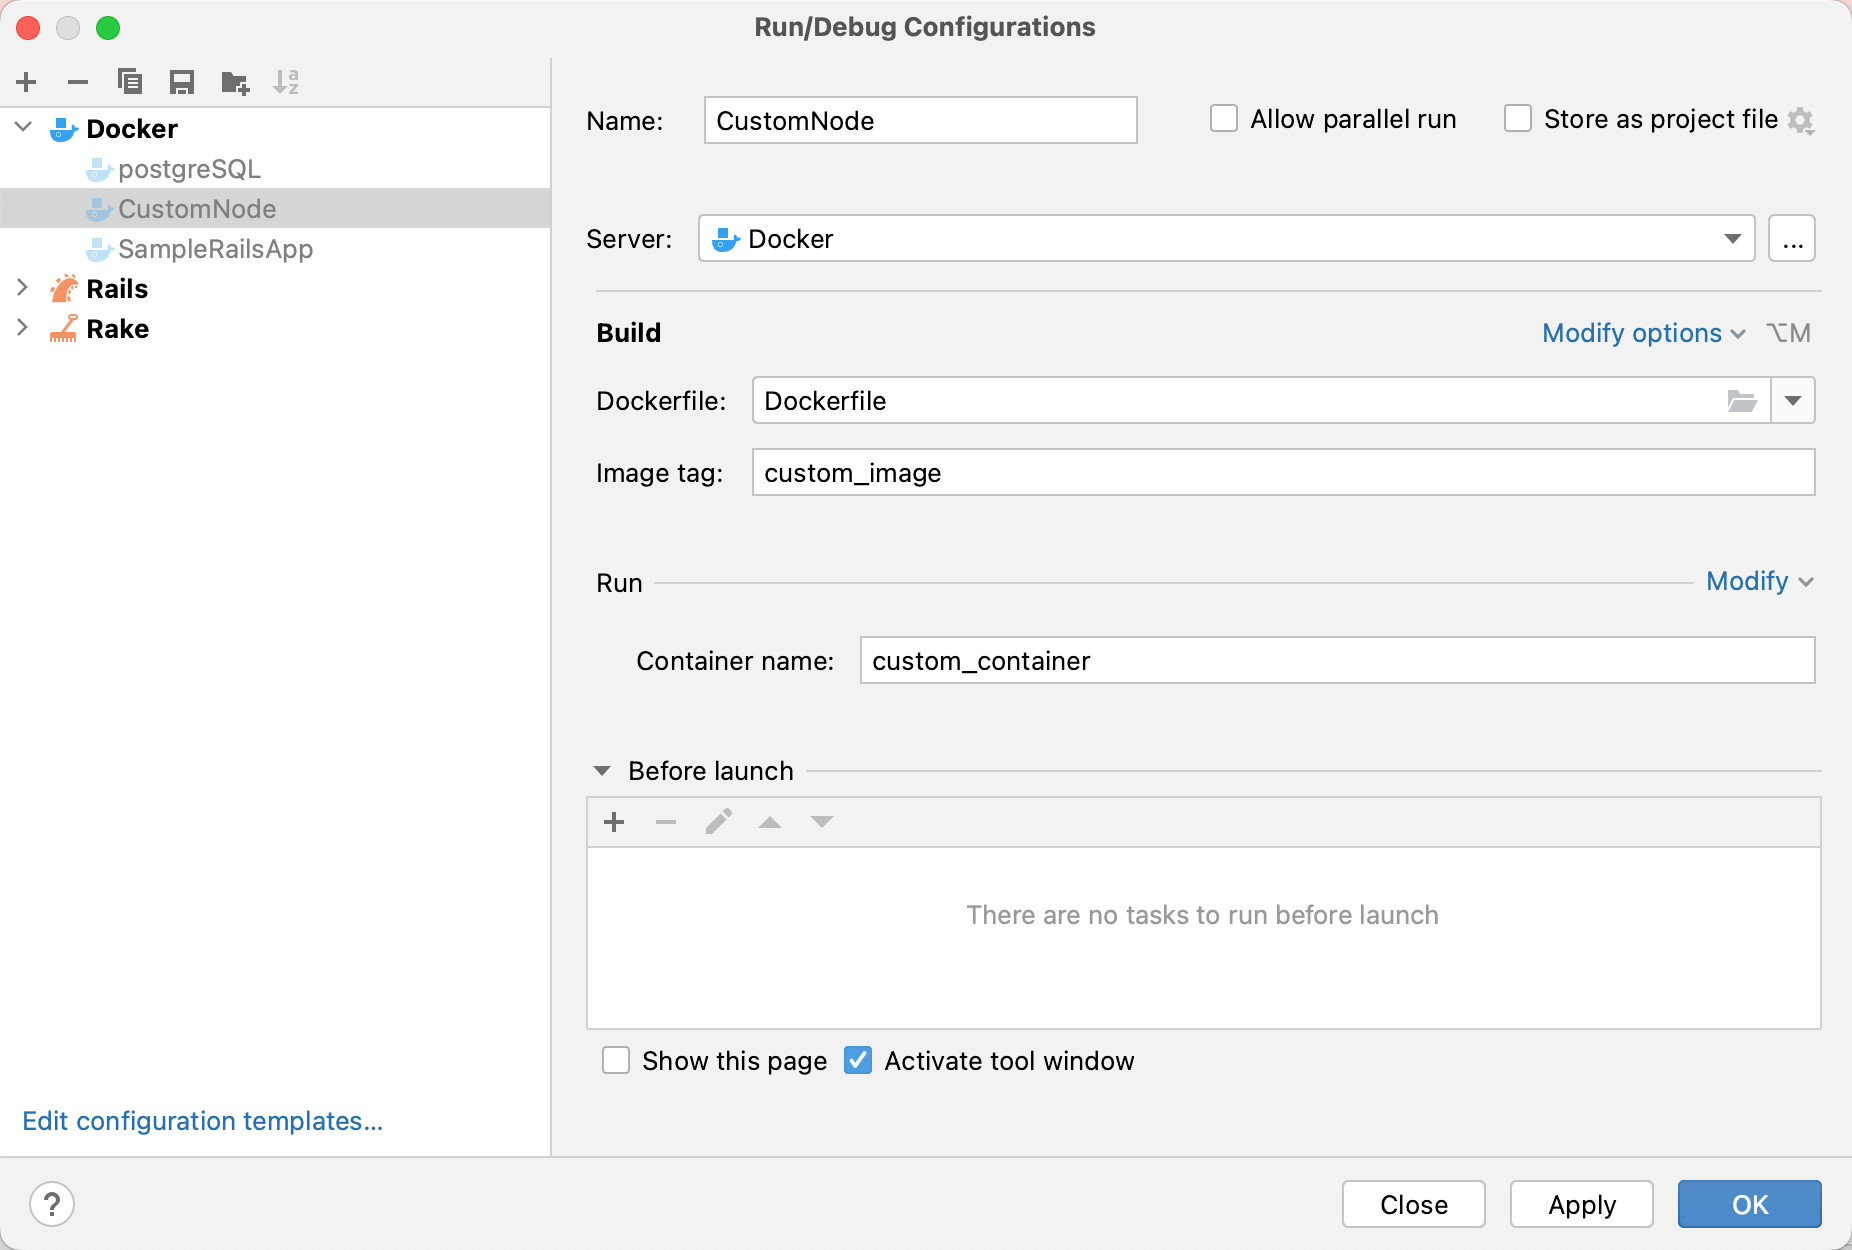Remove the selected configuration
The height and width of the screenshot is (1250, 1852).
[x=79, y=82]
